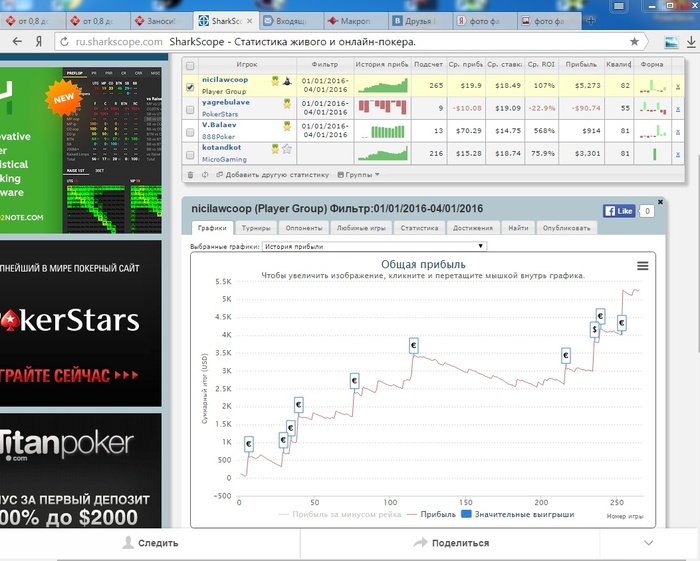
Task: Toggle the Значительные выигрыши legend series
Action: tap(517, 515)
